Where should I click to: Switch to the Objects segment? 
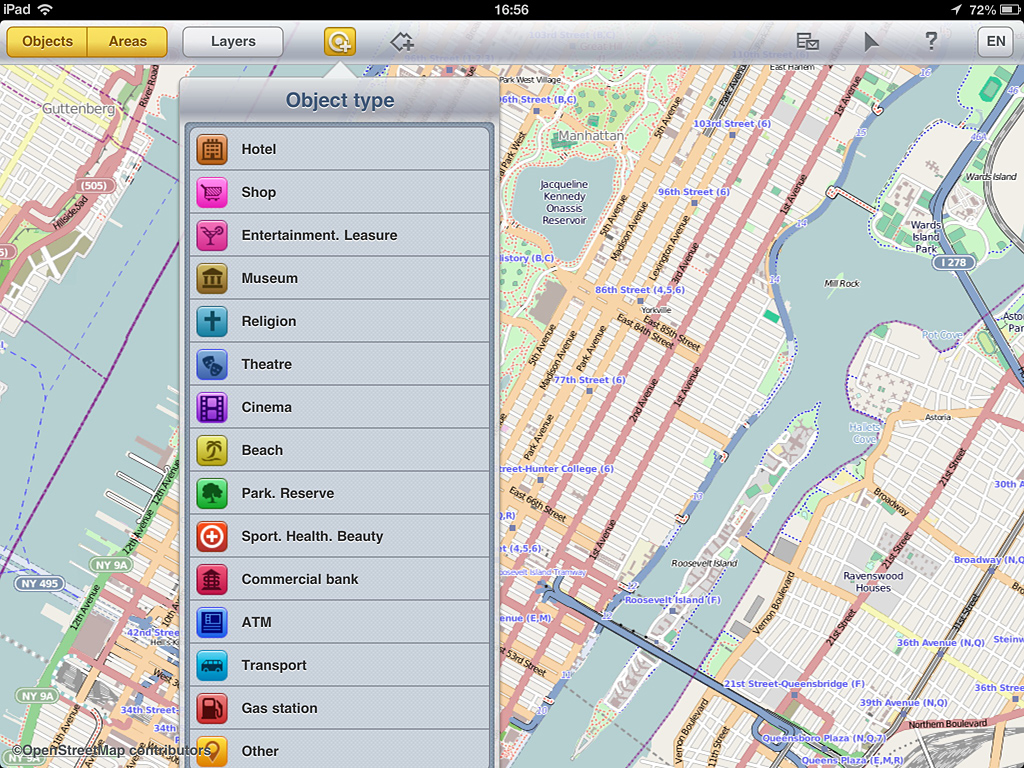(x=47, y=42)
